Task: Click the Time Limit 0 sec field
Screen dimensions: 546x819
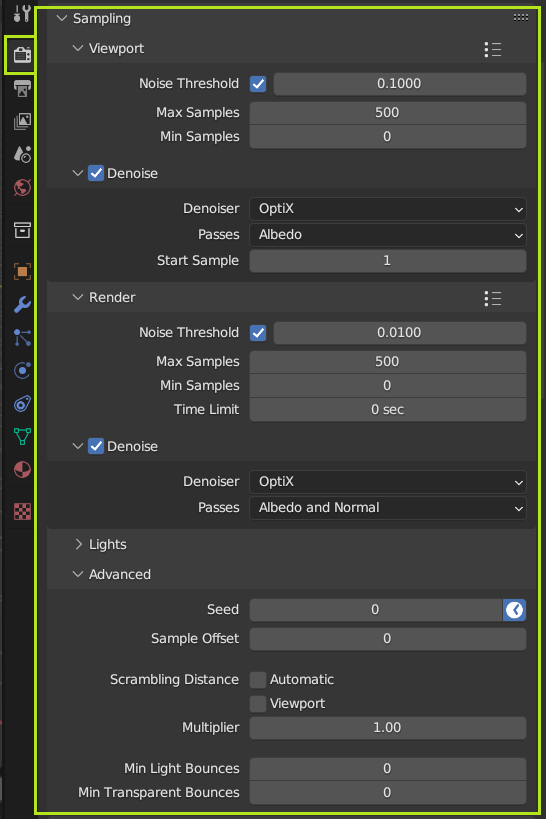Action: 388,410
